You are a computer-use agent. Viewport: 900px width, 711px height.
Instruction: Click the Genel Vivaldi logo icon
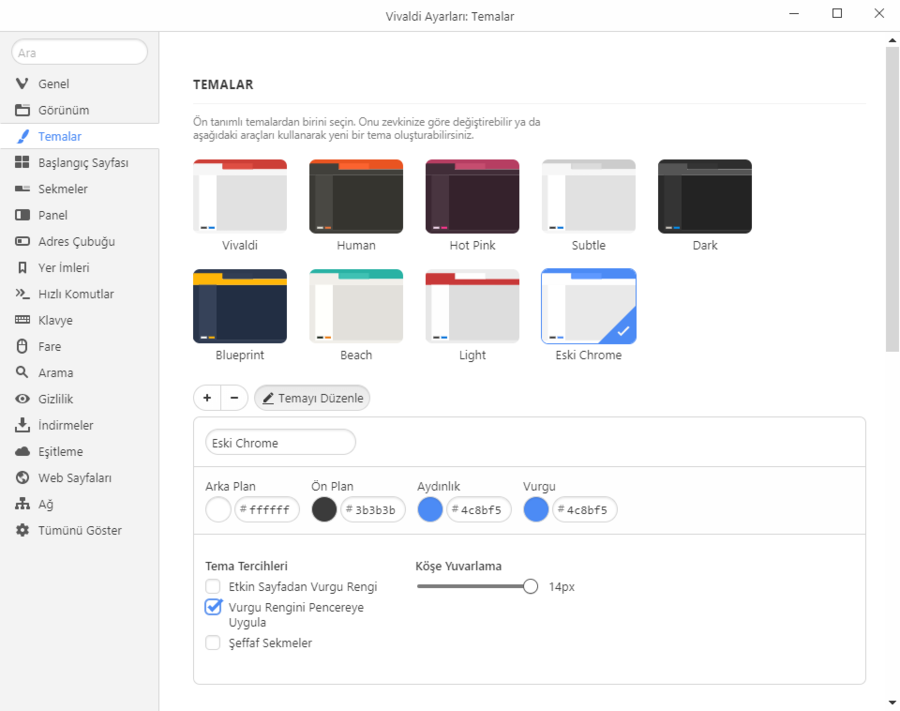tap(22, 84)
